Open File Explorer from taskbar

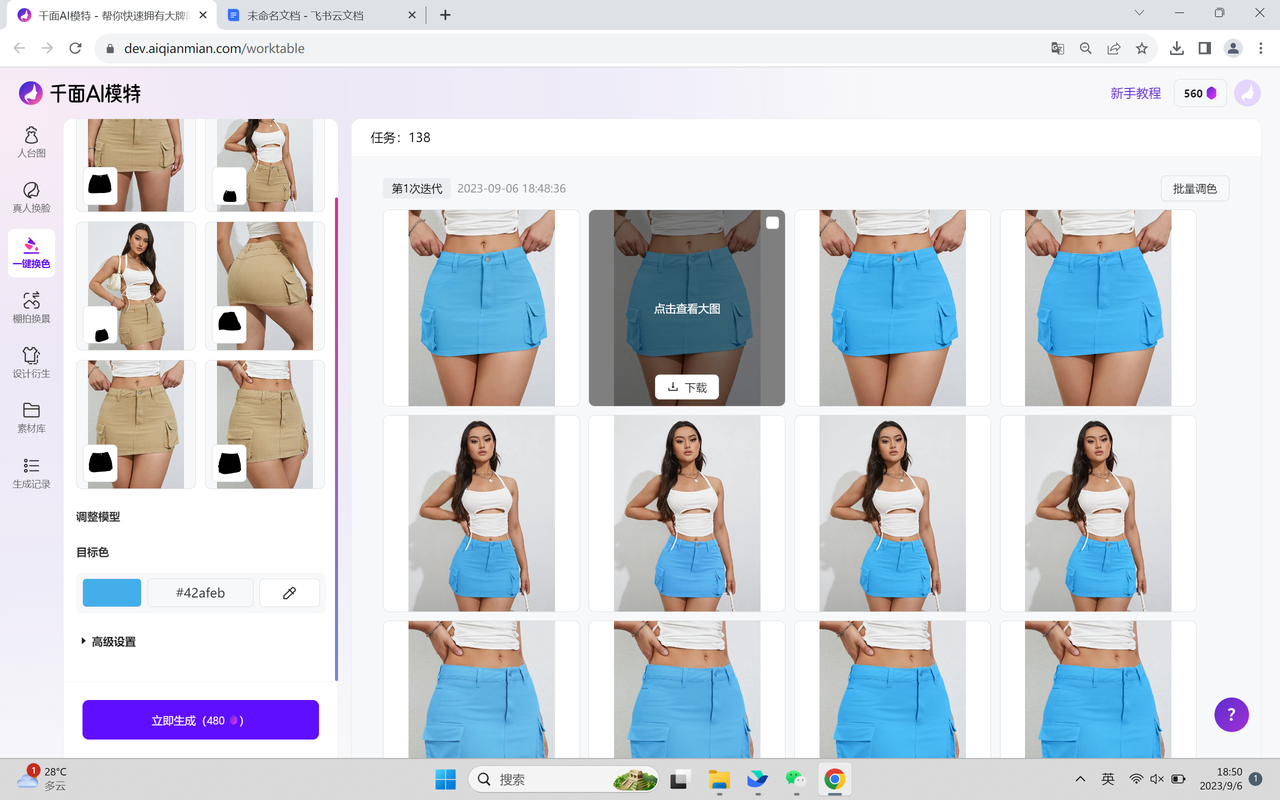coord(719,779)
